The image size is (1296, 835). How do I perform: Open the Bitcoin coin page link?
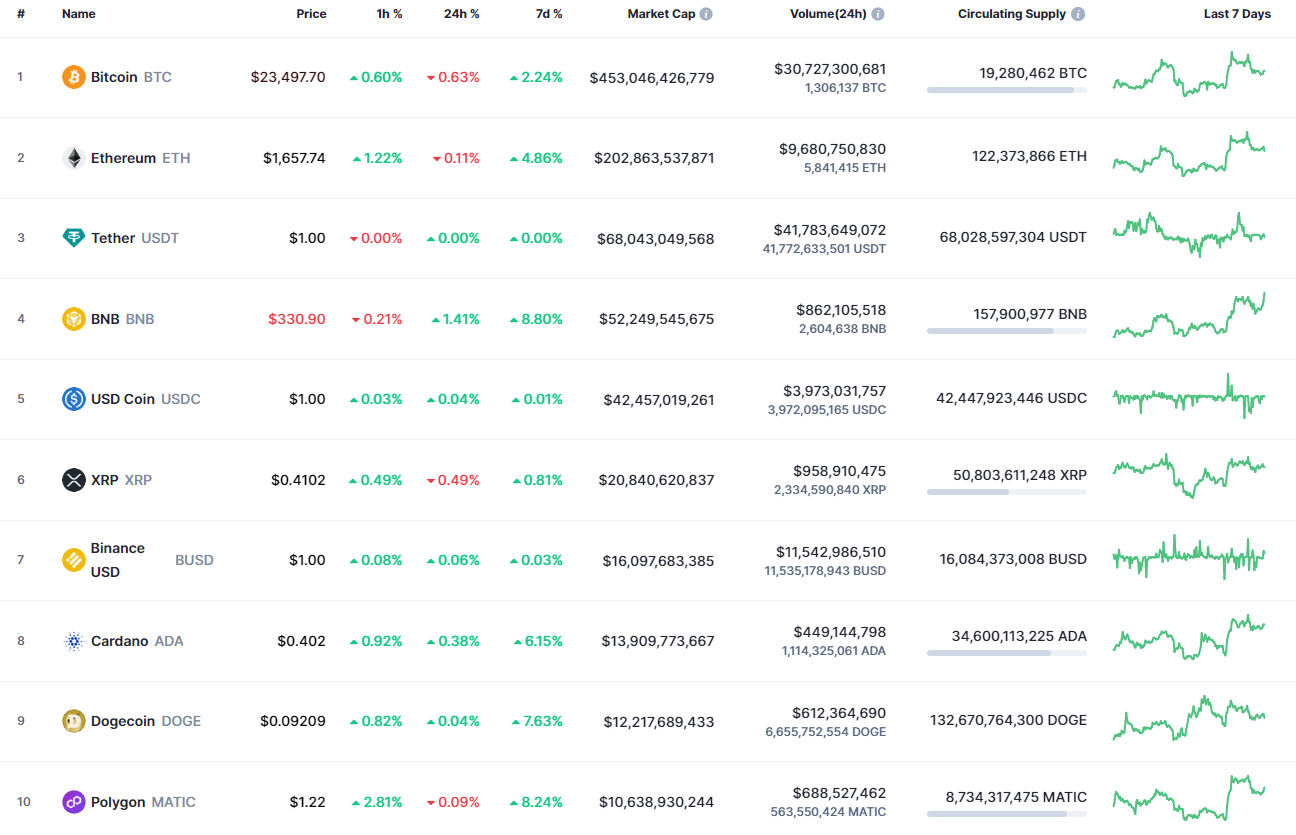(115, 76)
